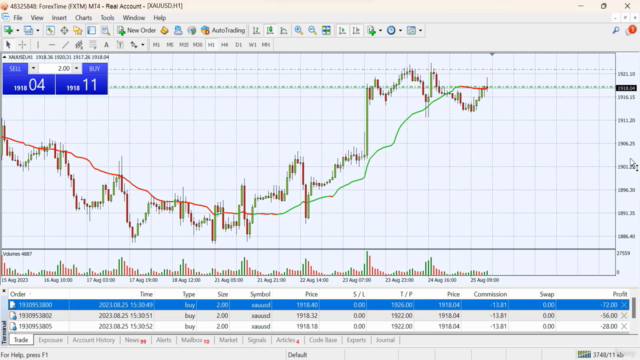The width and height of the screenshot is (640, 360).
Task: Toggle Auto Scroll chart icon
Action: [x=342, y=30]
